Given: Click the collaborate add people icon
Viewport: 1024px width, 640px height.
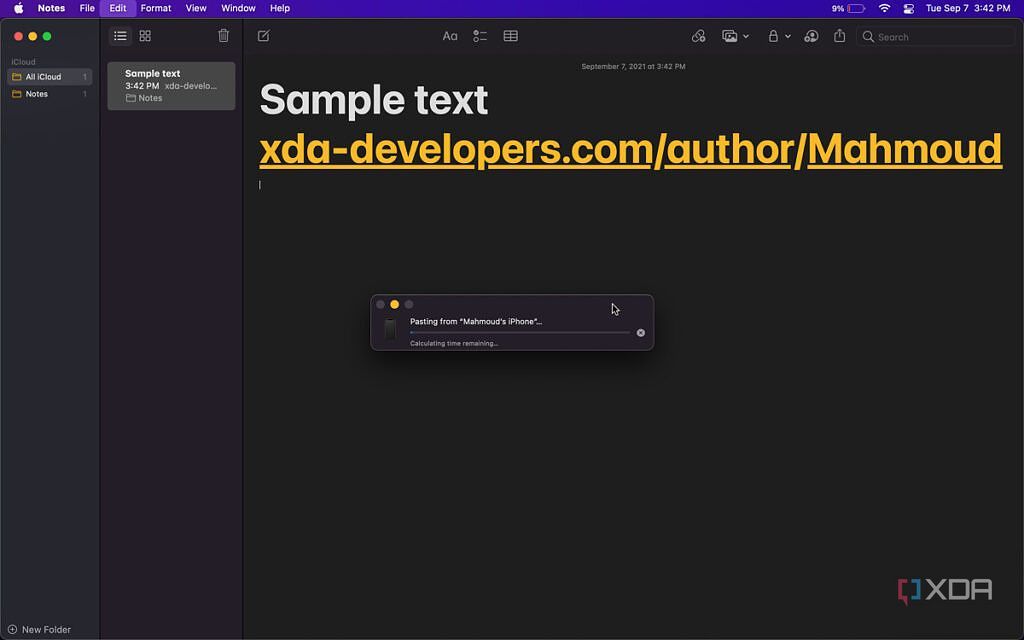Looking at the screenshot, I should (x=811, y=36).
